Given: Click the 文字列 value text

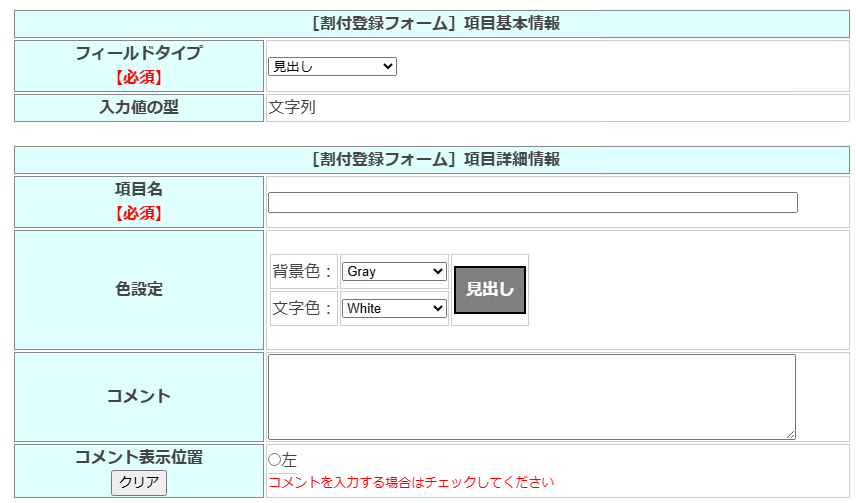Looking at the screenshot, I should tap(292, 107).
